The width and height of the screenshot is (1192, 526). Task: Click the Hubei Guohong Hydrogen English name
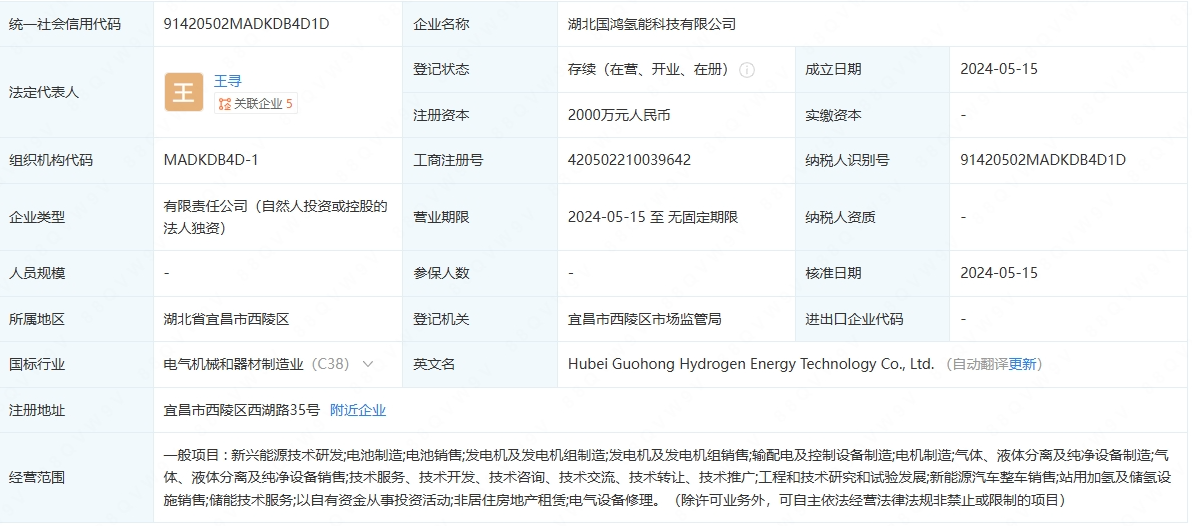[x=750, y=364]
